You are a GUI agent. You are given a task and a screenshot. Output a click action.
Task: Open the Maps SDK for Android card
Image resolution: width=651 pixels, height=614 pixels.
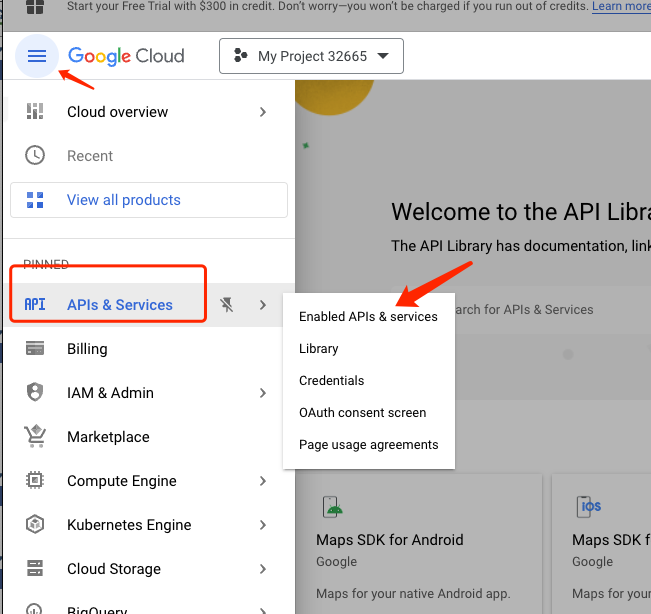[x=418, y=545]
